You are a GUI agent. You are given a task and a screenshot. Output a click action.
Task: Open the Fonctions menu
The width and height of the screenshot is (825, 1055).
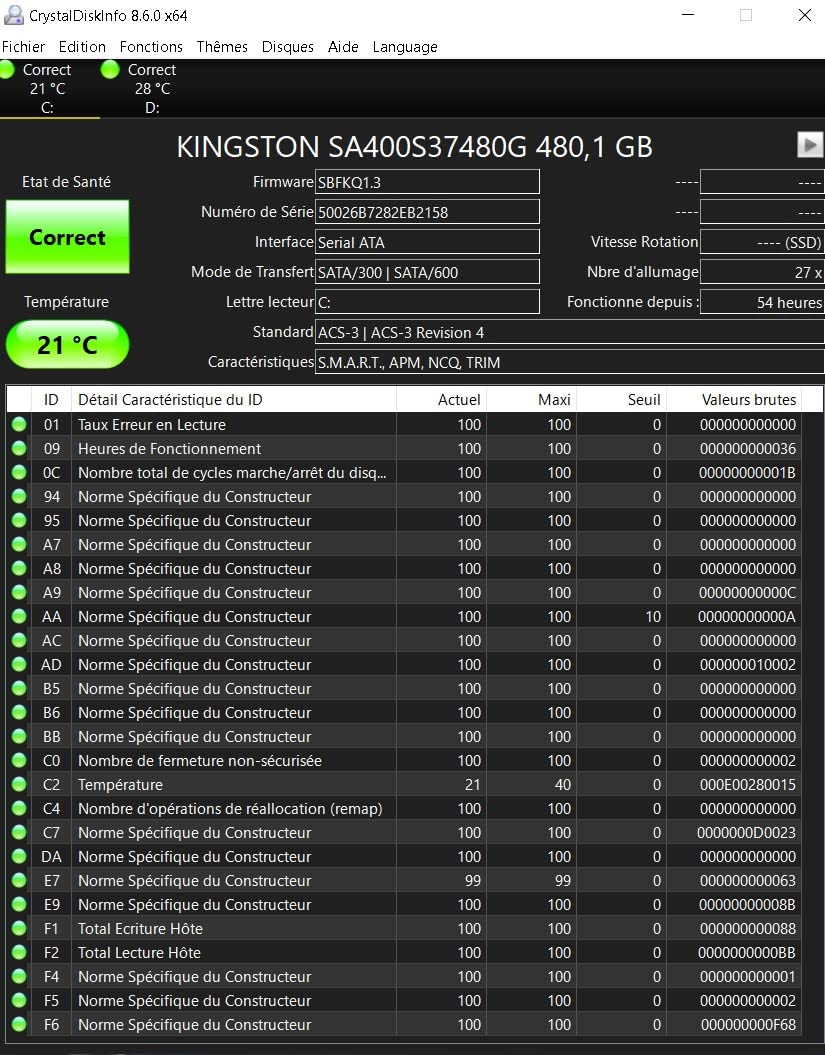tap(151, 46)
